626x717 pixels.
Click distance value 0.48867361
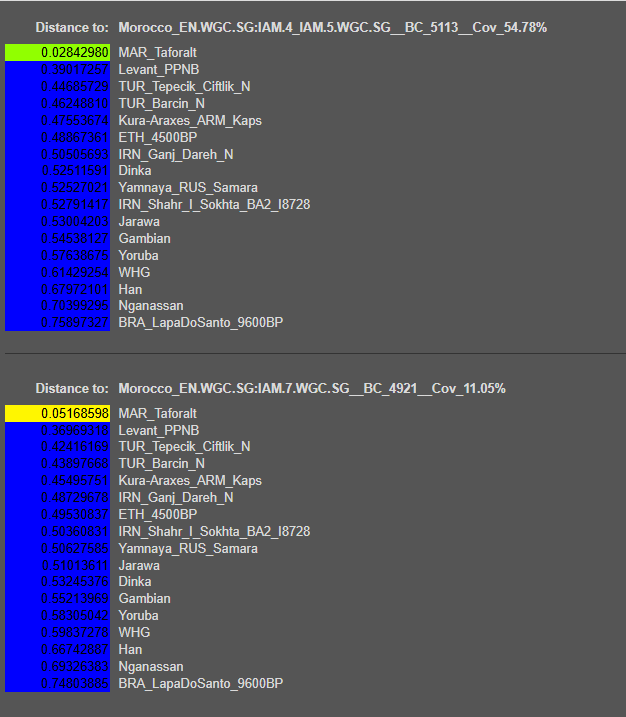point(57,137)
